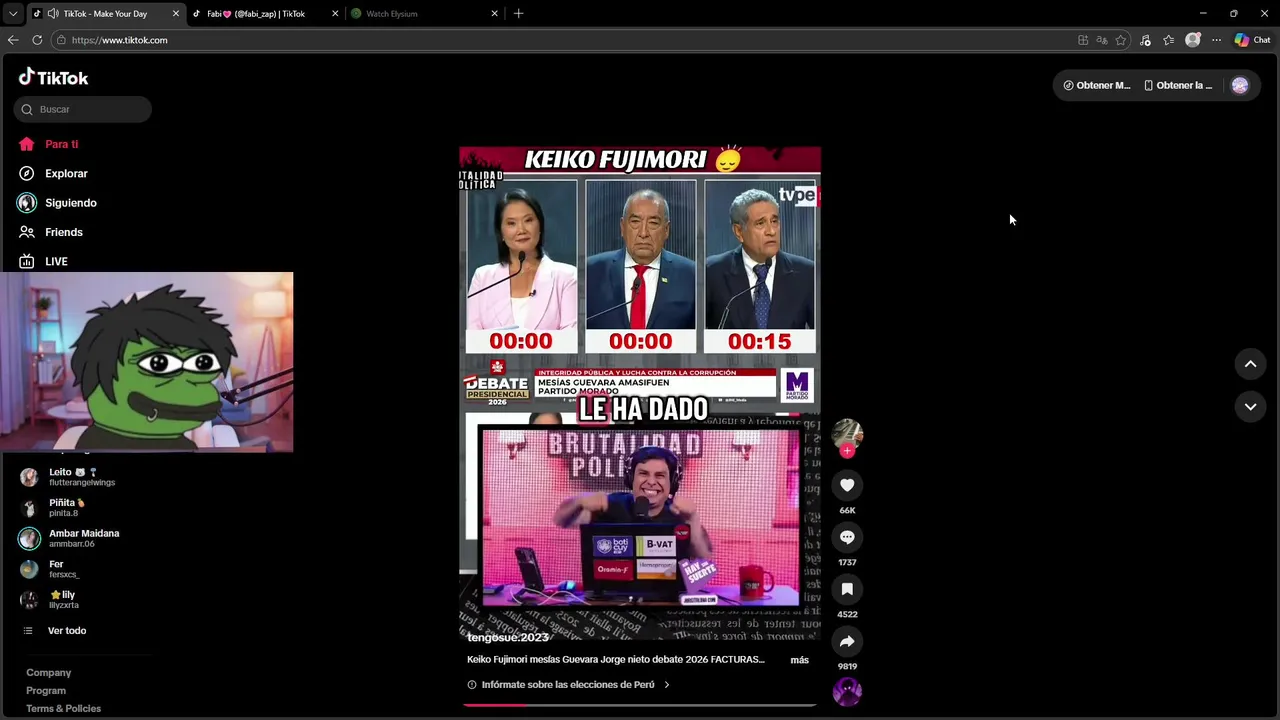Open the Copilot Chat button

1252,40
